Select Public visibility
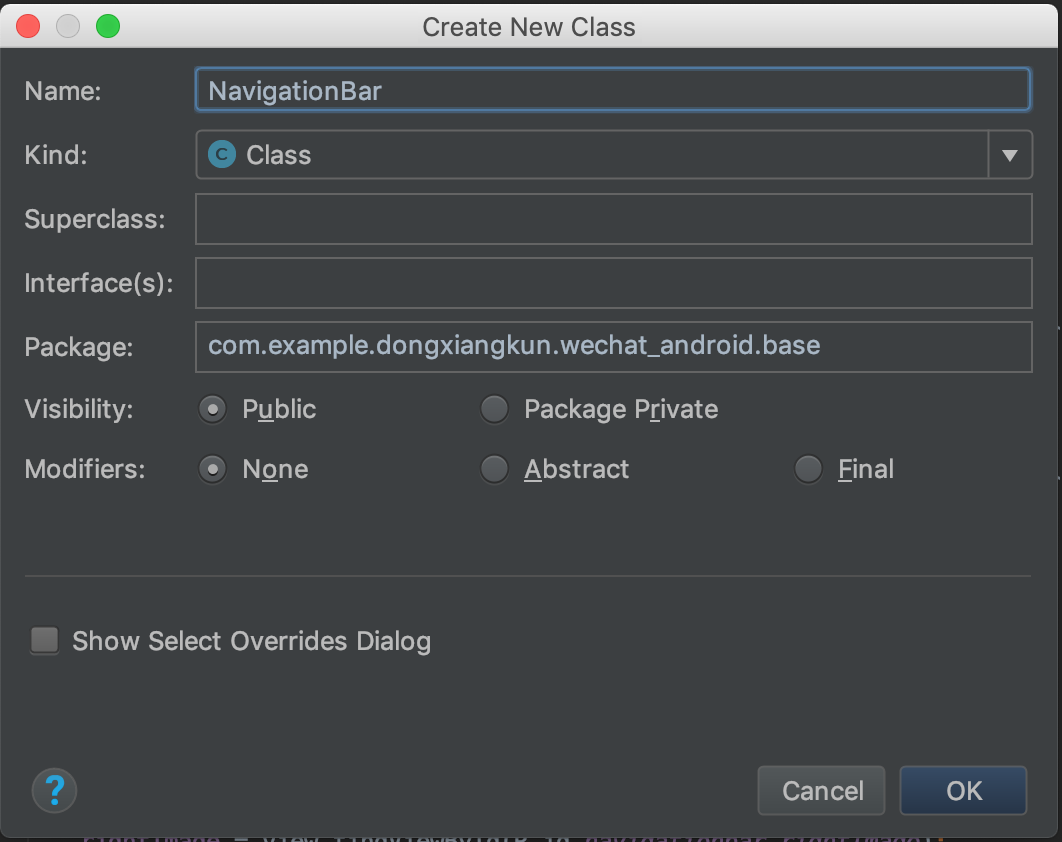The height and width of the screenshot is (842, 1062). (x=212, y=409)
